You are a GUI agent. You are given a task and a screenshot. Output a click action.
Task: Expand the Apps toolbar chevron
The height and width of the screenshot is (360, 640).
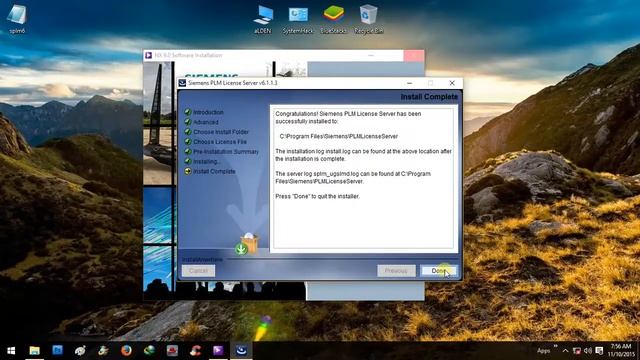point(556,346)
